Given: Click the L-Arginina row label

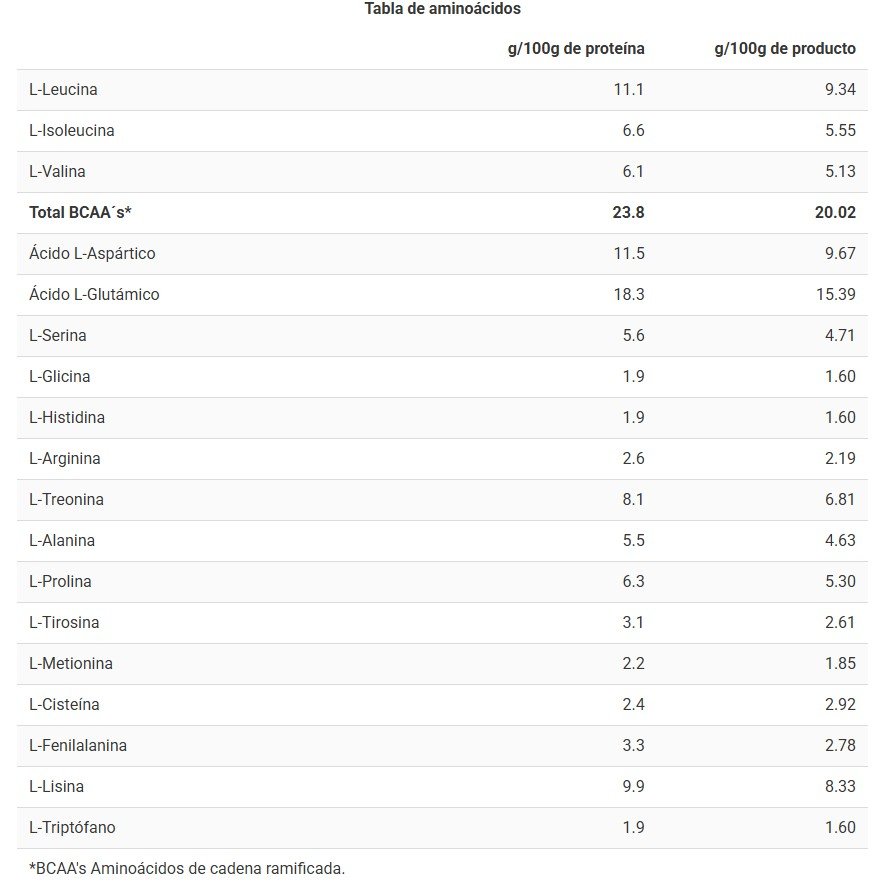Looking at the screenshot, I should [65, 459].
